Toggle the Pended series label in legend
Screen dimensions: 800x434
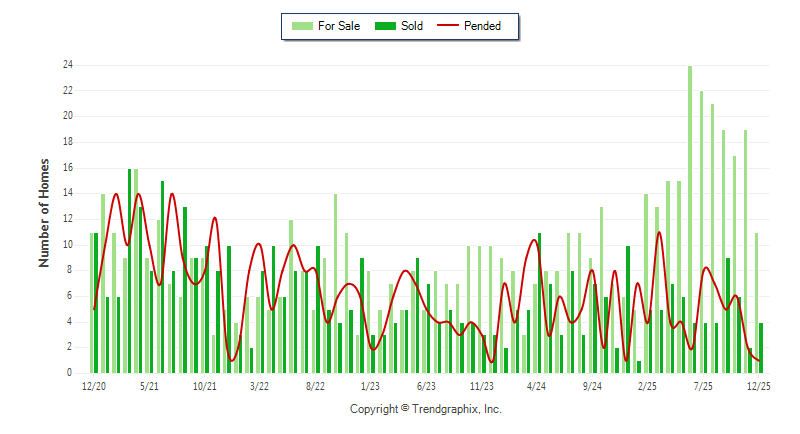tap(483, 26)
